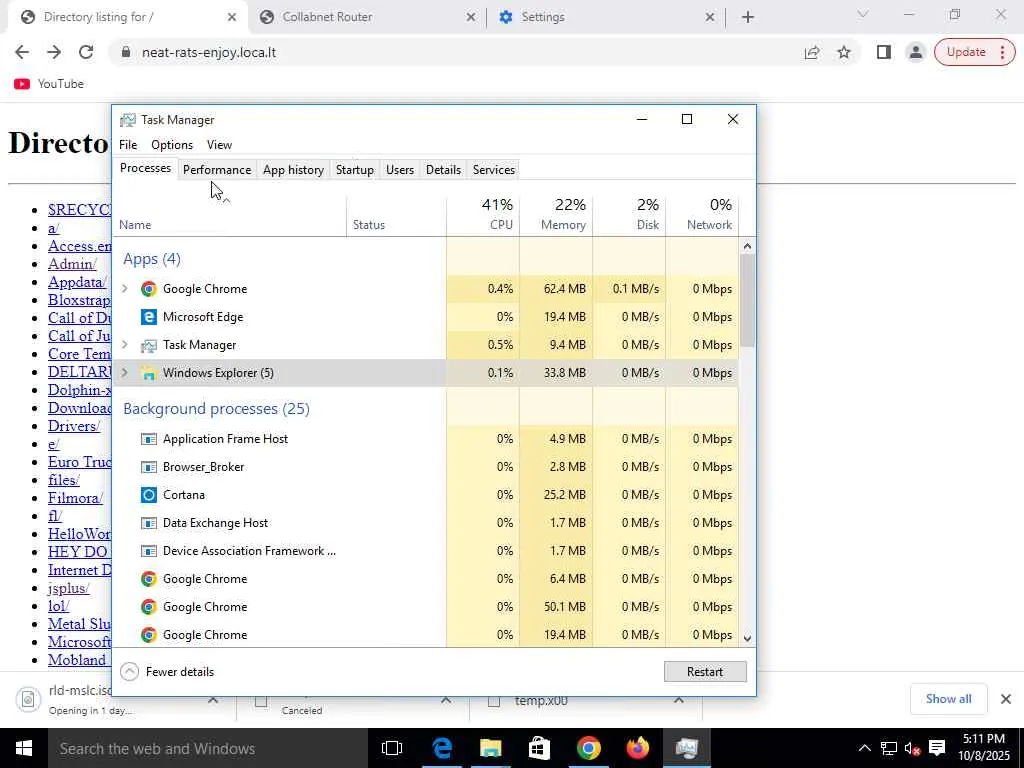Viewport: 1024px width, 768px height.
Task: Open the File menu in Task Manager
Action: pyautogui.click(x=128, y=145)
